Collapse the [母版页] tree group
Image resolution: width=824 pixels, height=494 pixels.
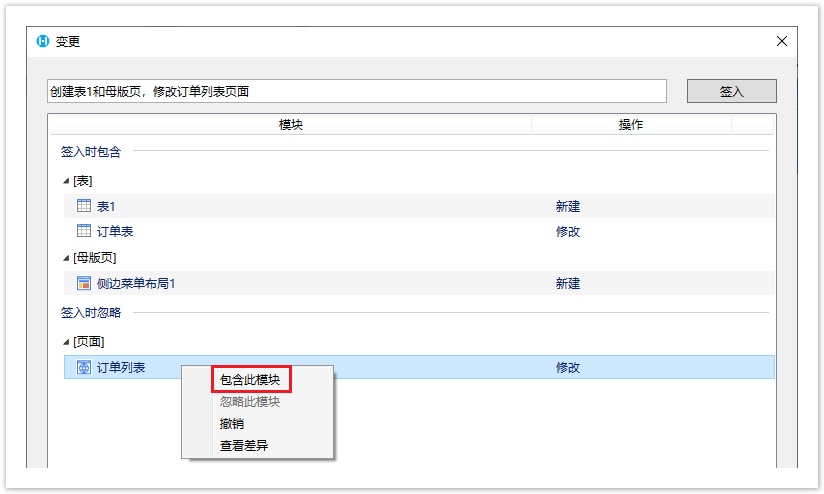[66, 258]
